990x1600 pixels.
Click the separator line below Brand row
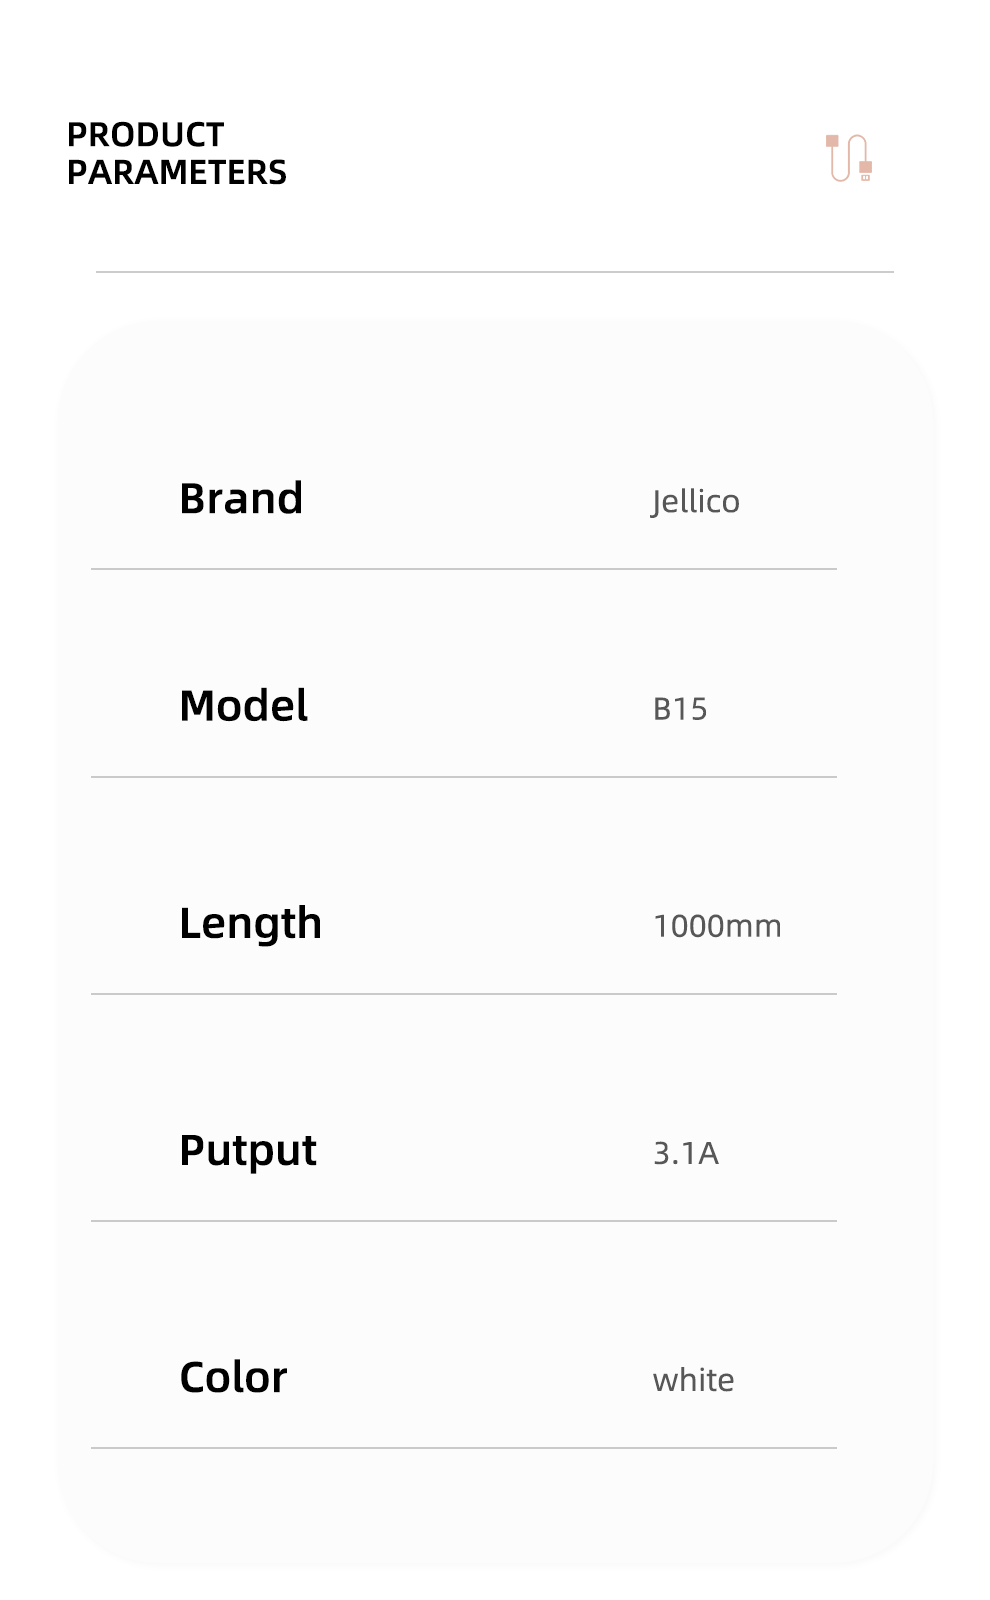(464, 569)
